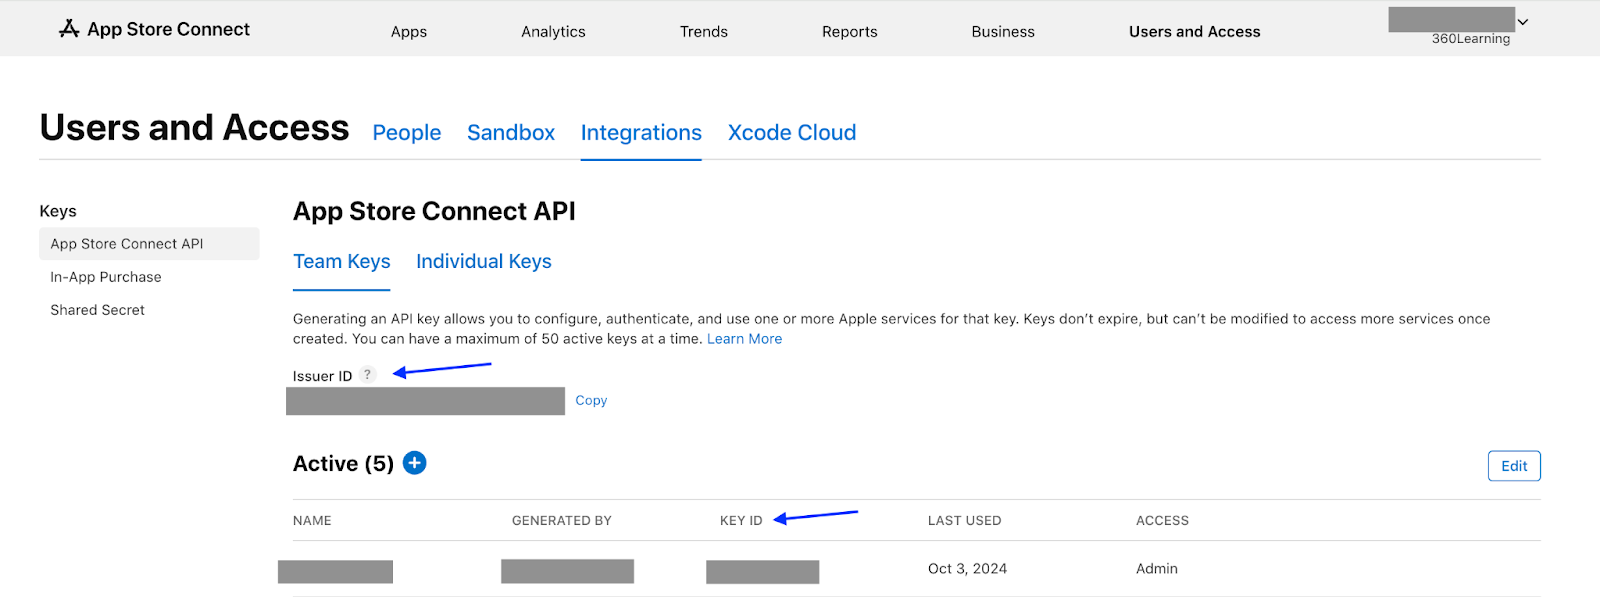
Task: Navigate to Reports section
Action: (x=849, y=32)
